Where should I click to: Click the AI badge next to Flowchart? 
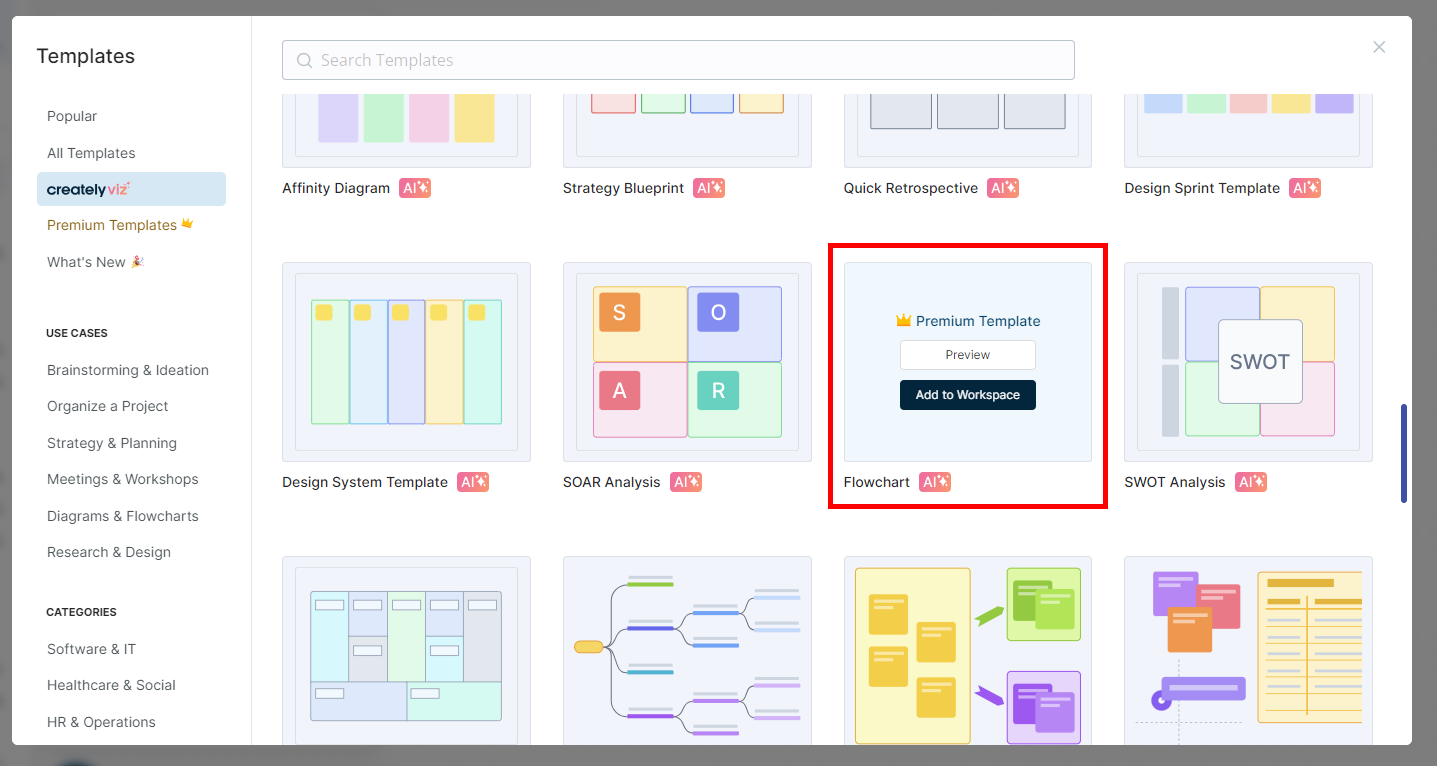pos(933,481)
